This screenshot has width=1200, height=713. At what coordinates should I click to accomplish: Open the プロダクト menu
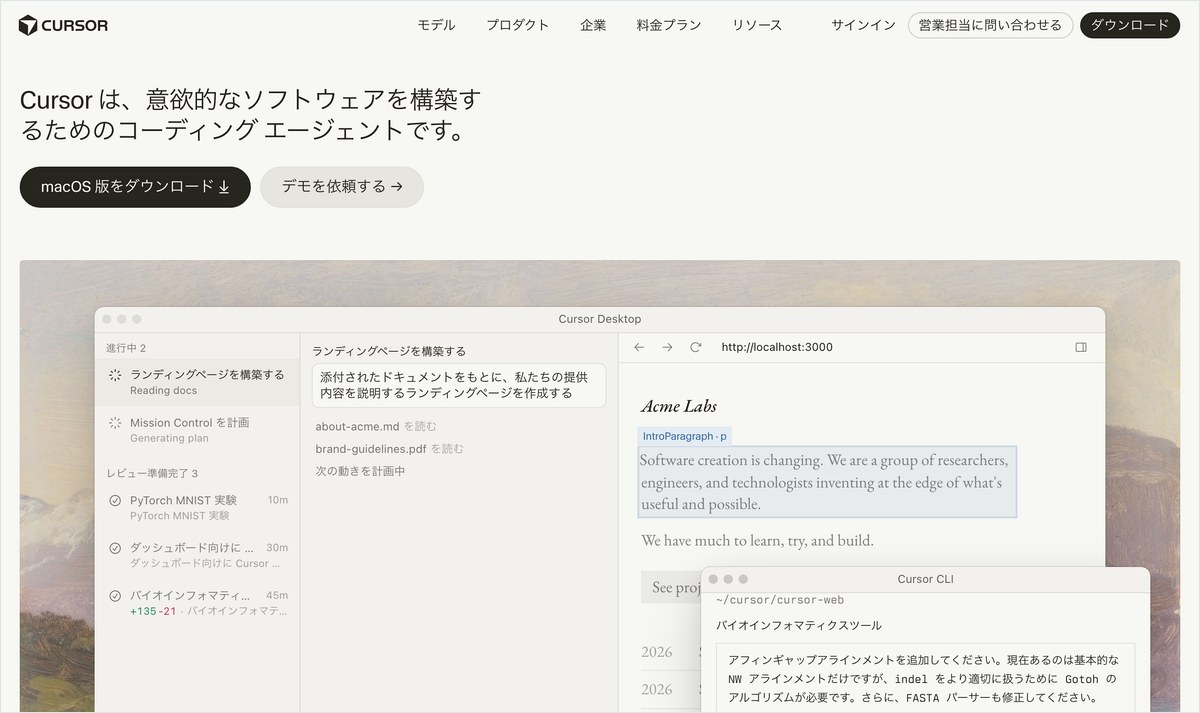point(518,25)
